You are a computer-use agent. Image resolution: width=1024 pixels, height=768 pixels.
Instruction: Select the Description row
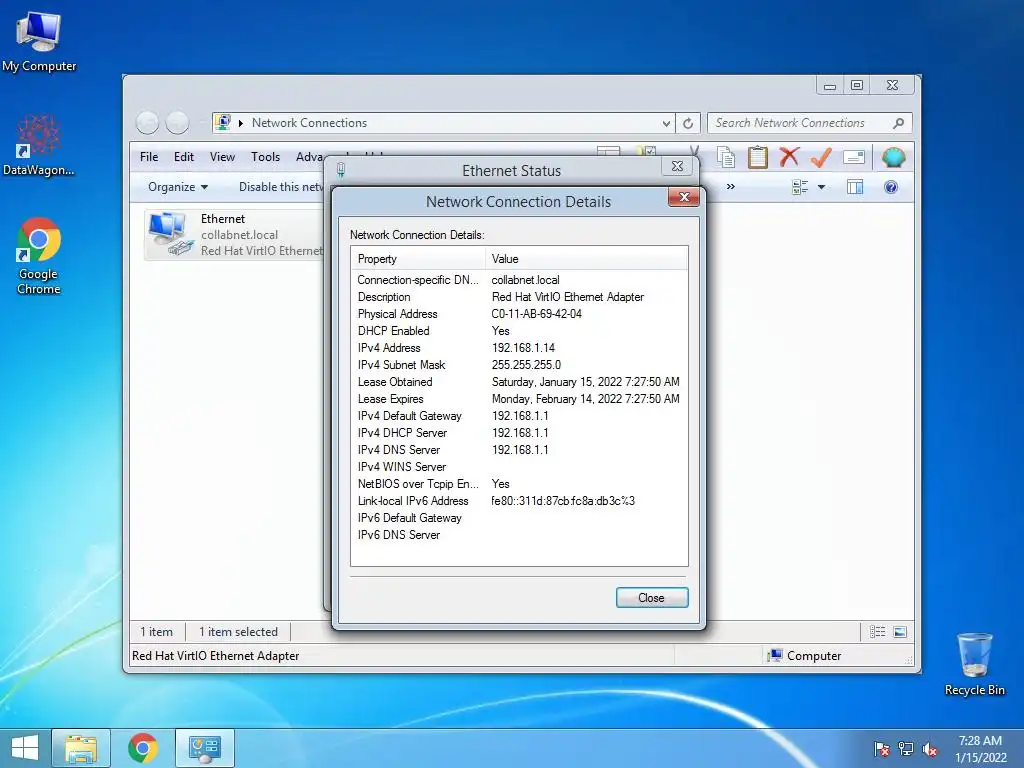519,297
